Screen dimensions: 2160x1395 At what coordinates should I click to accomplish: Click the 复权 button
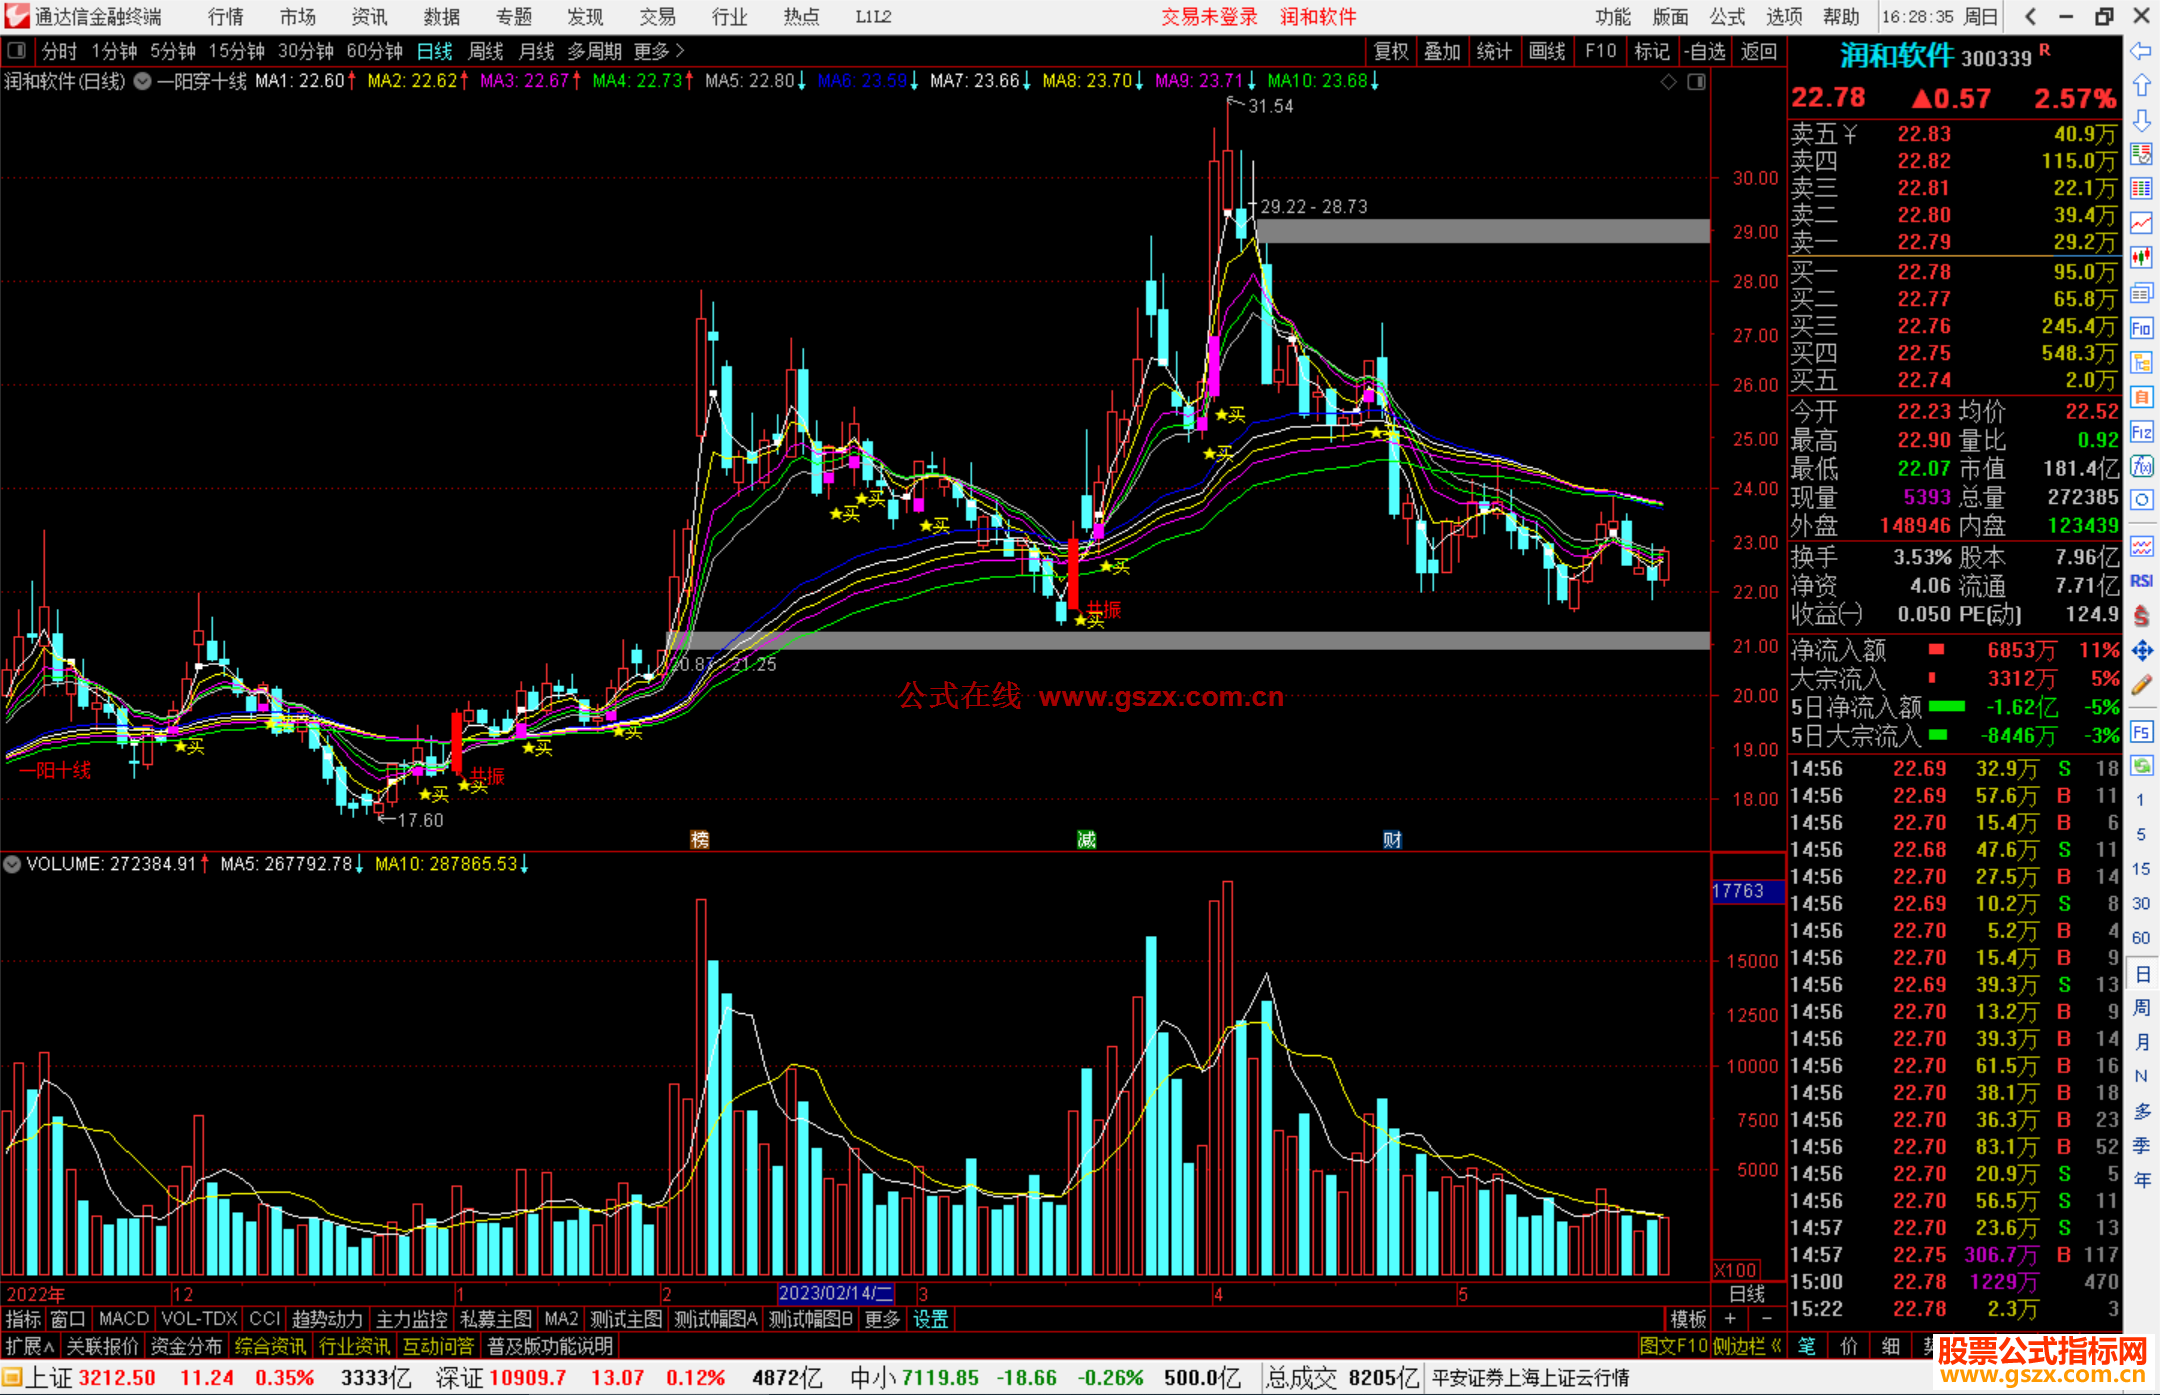click(x=1391, y=51)
